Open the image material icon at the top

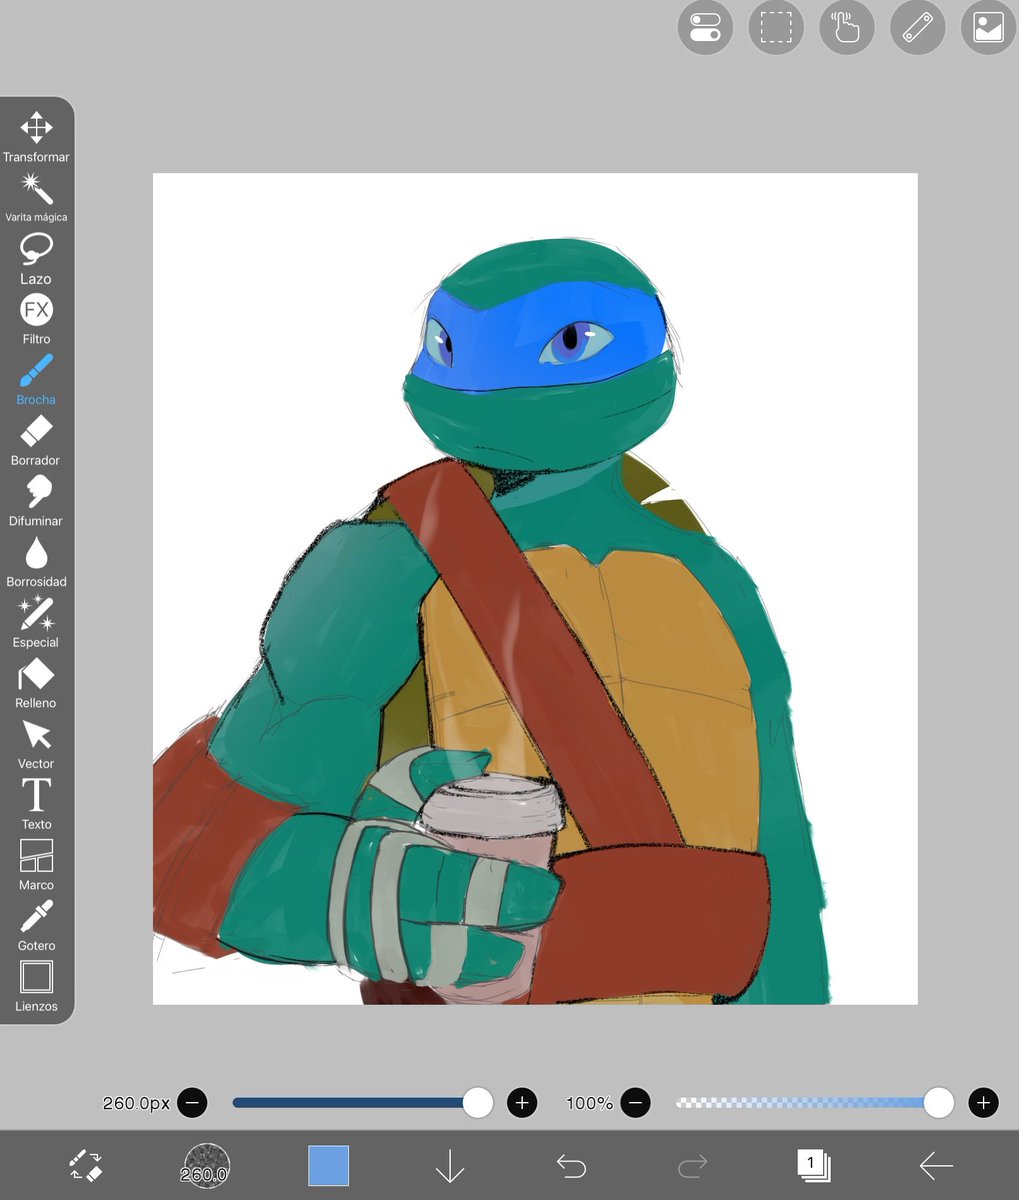[988, 27]
